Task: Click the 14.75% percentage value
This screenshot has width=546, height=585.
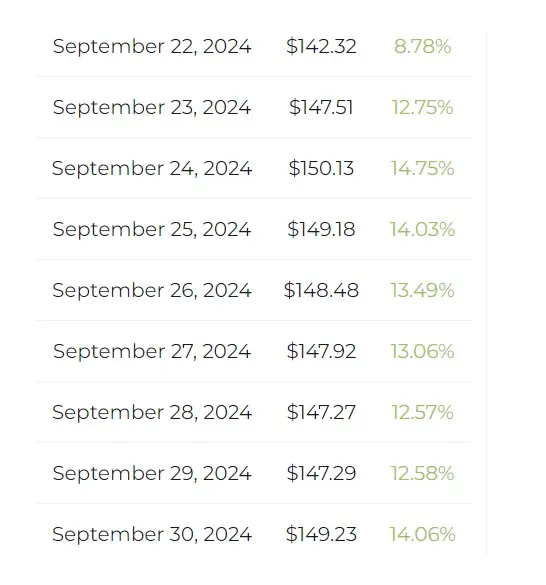Action: pos(422,168)
